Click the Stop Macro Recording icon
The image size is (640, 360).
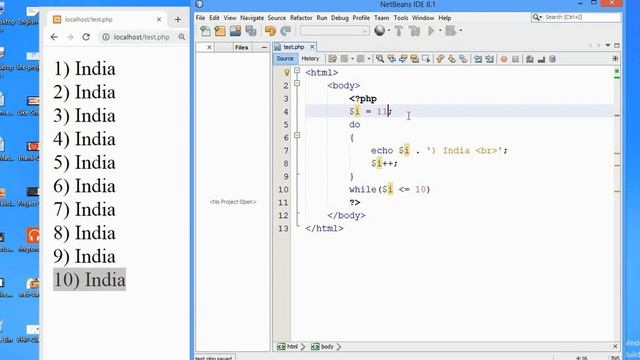tap(516, 59)
